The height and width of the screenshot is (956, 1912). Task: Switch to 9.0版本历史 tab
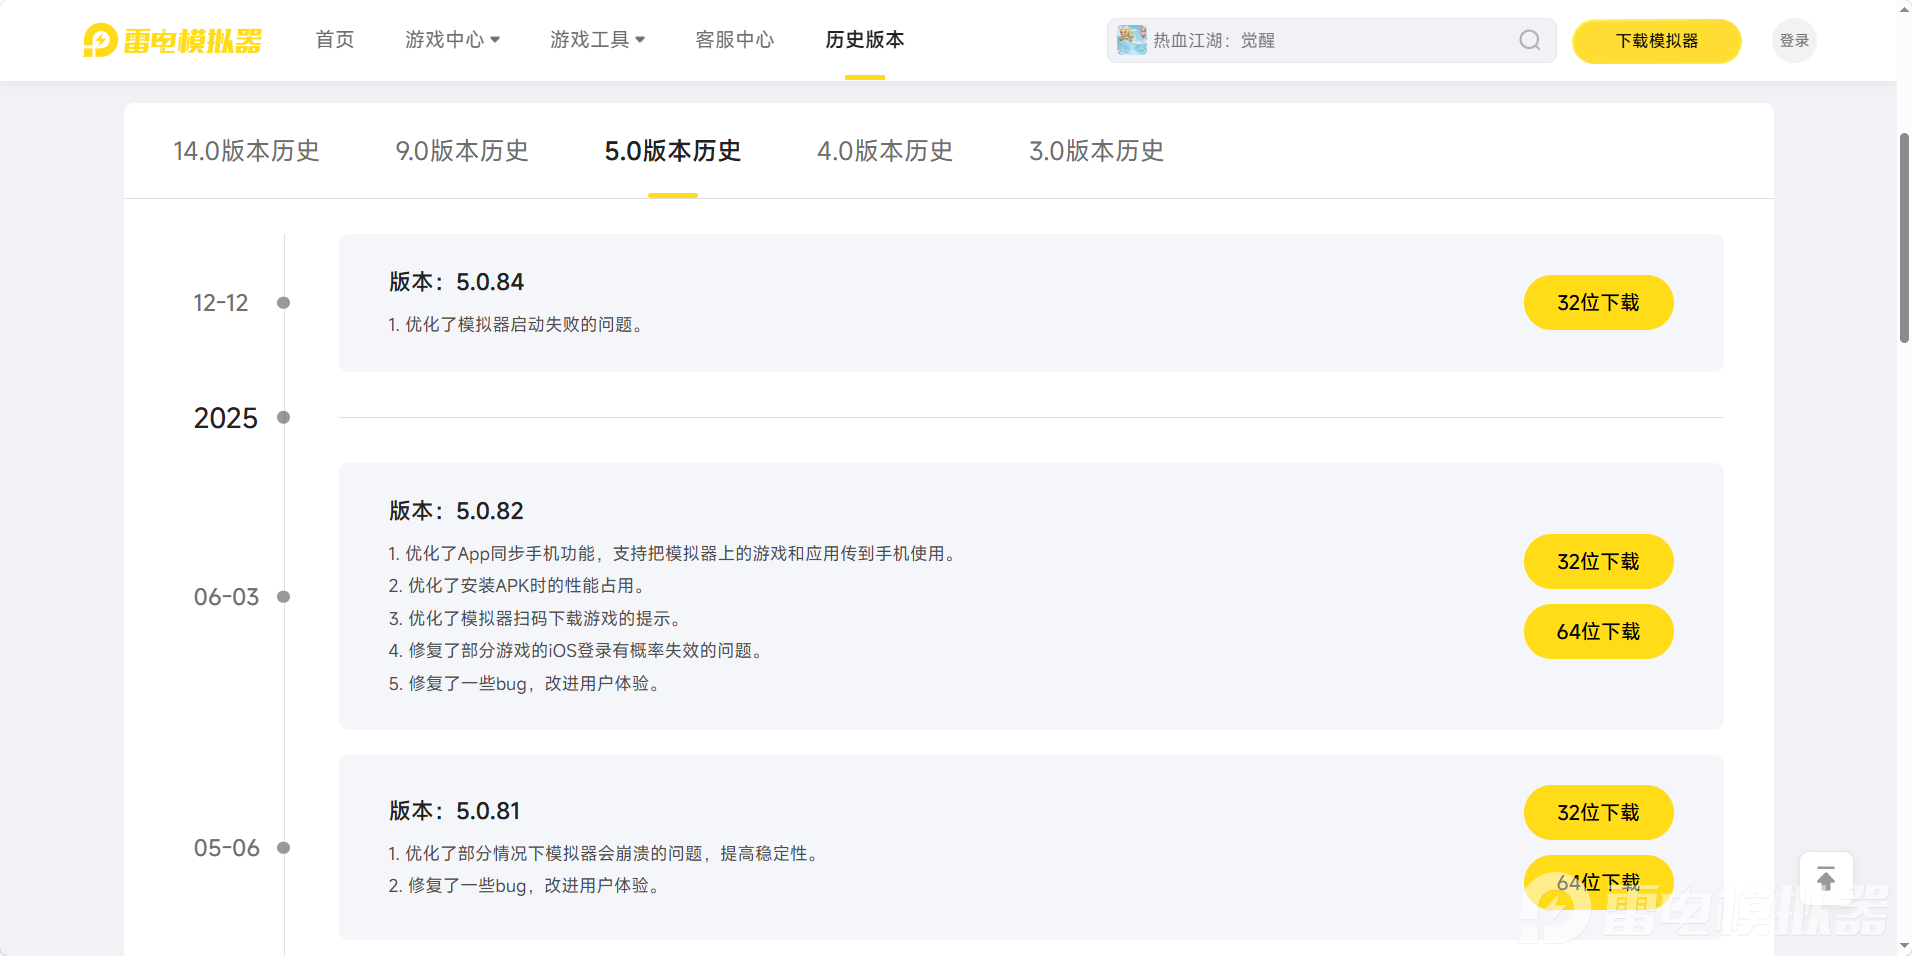pos(462,151)
